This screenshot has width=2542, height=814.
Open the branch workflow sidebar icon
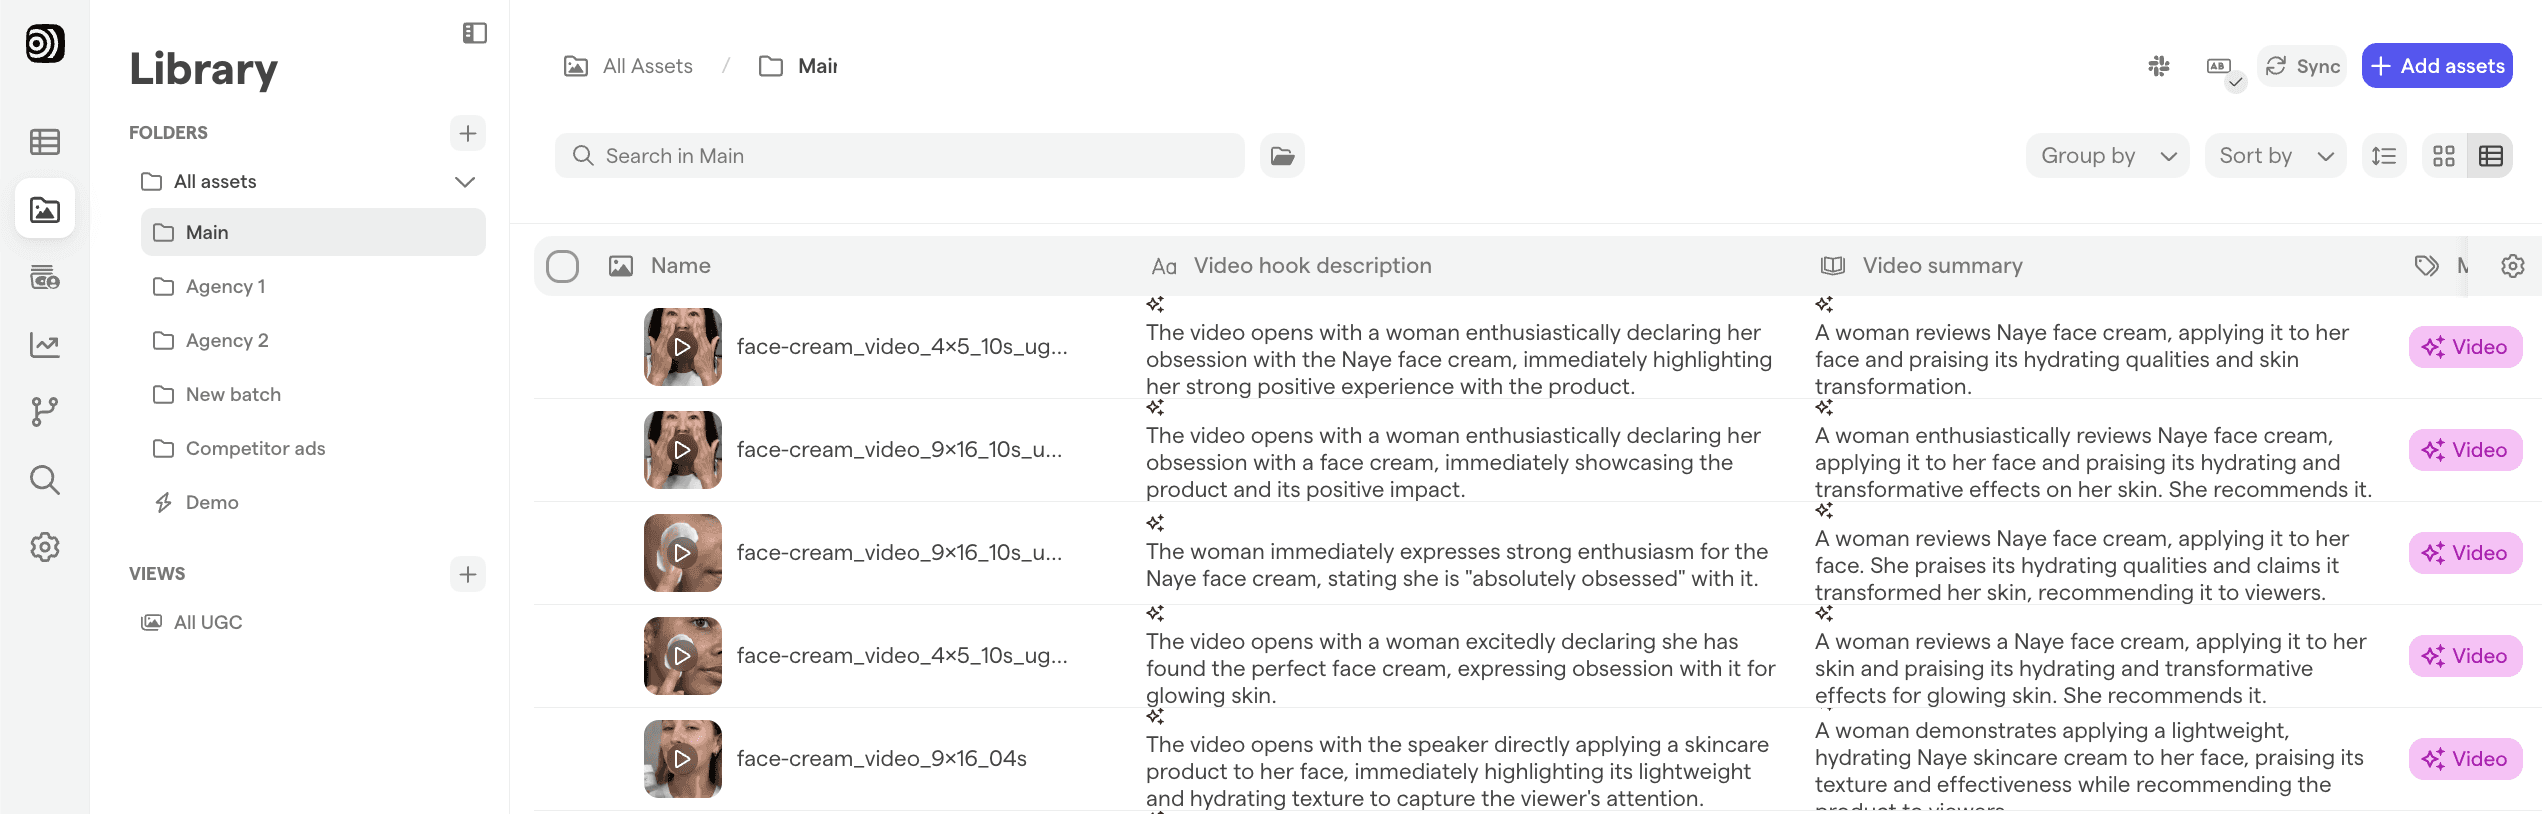click(45, 412)
